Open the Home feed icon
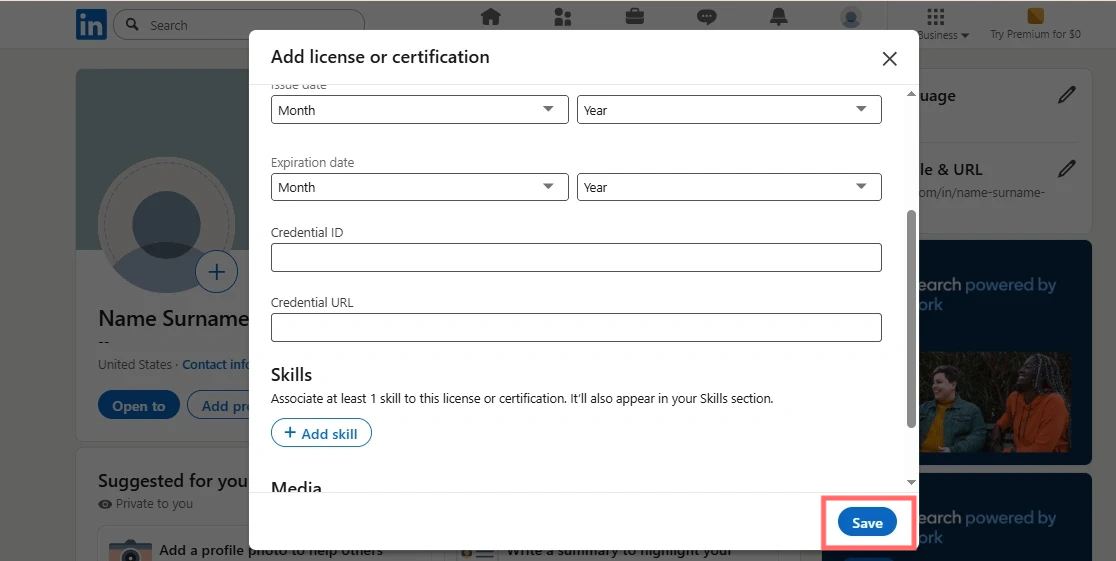This screenshot has width=1116, height=561. [x=490, y=17]
